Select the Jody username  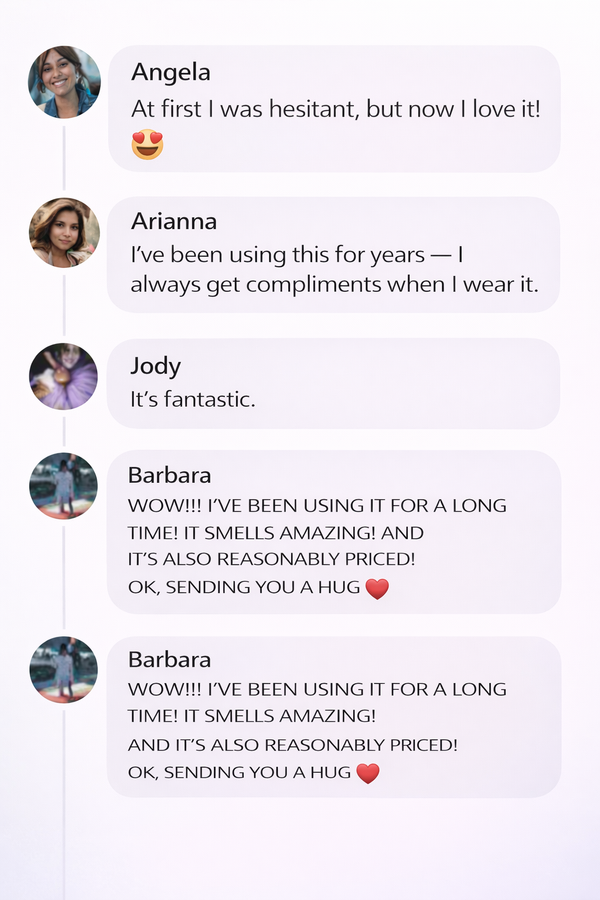pos(155,366)
